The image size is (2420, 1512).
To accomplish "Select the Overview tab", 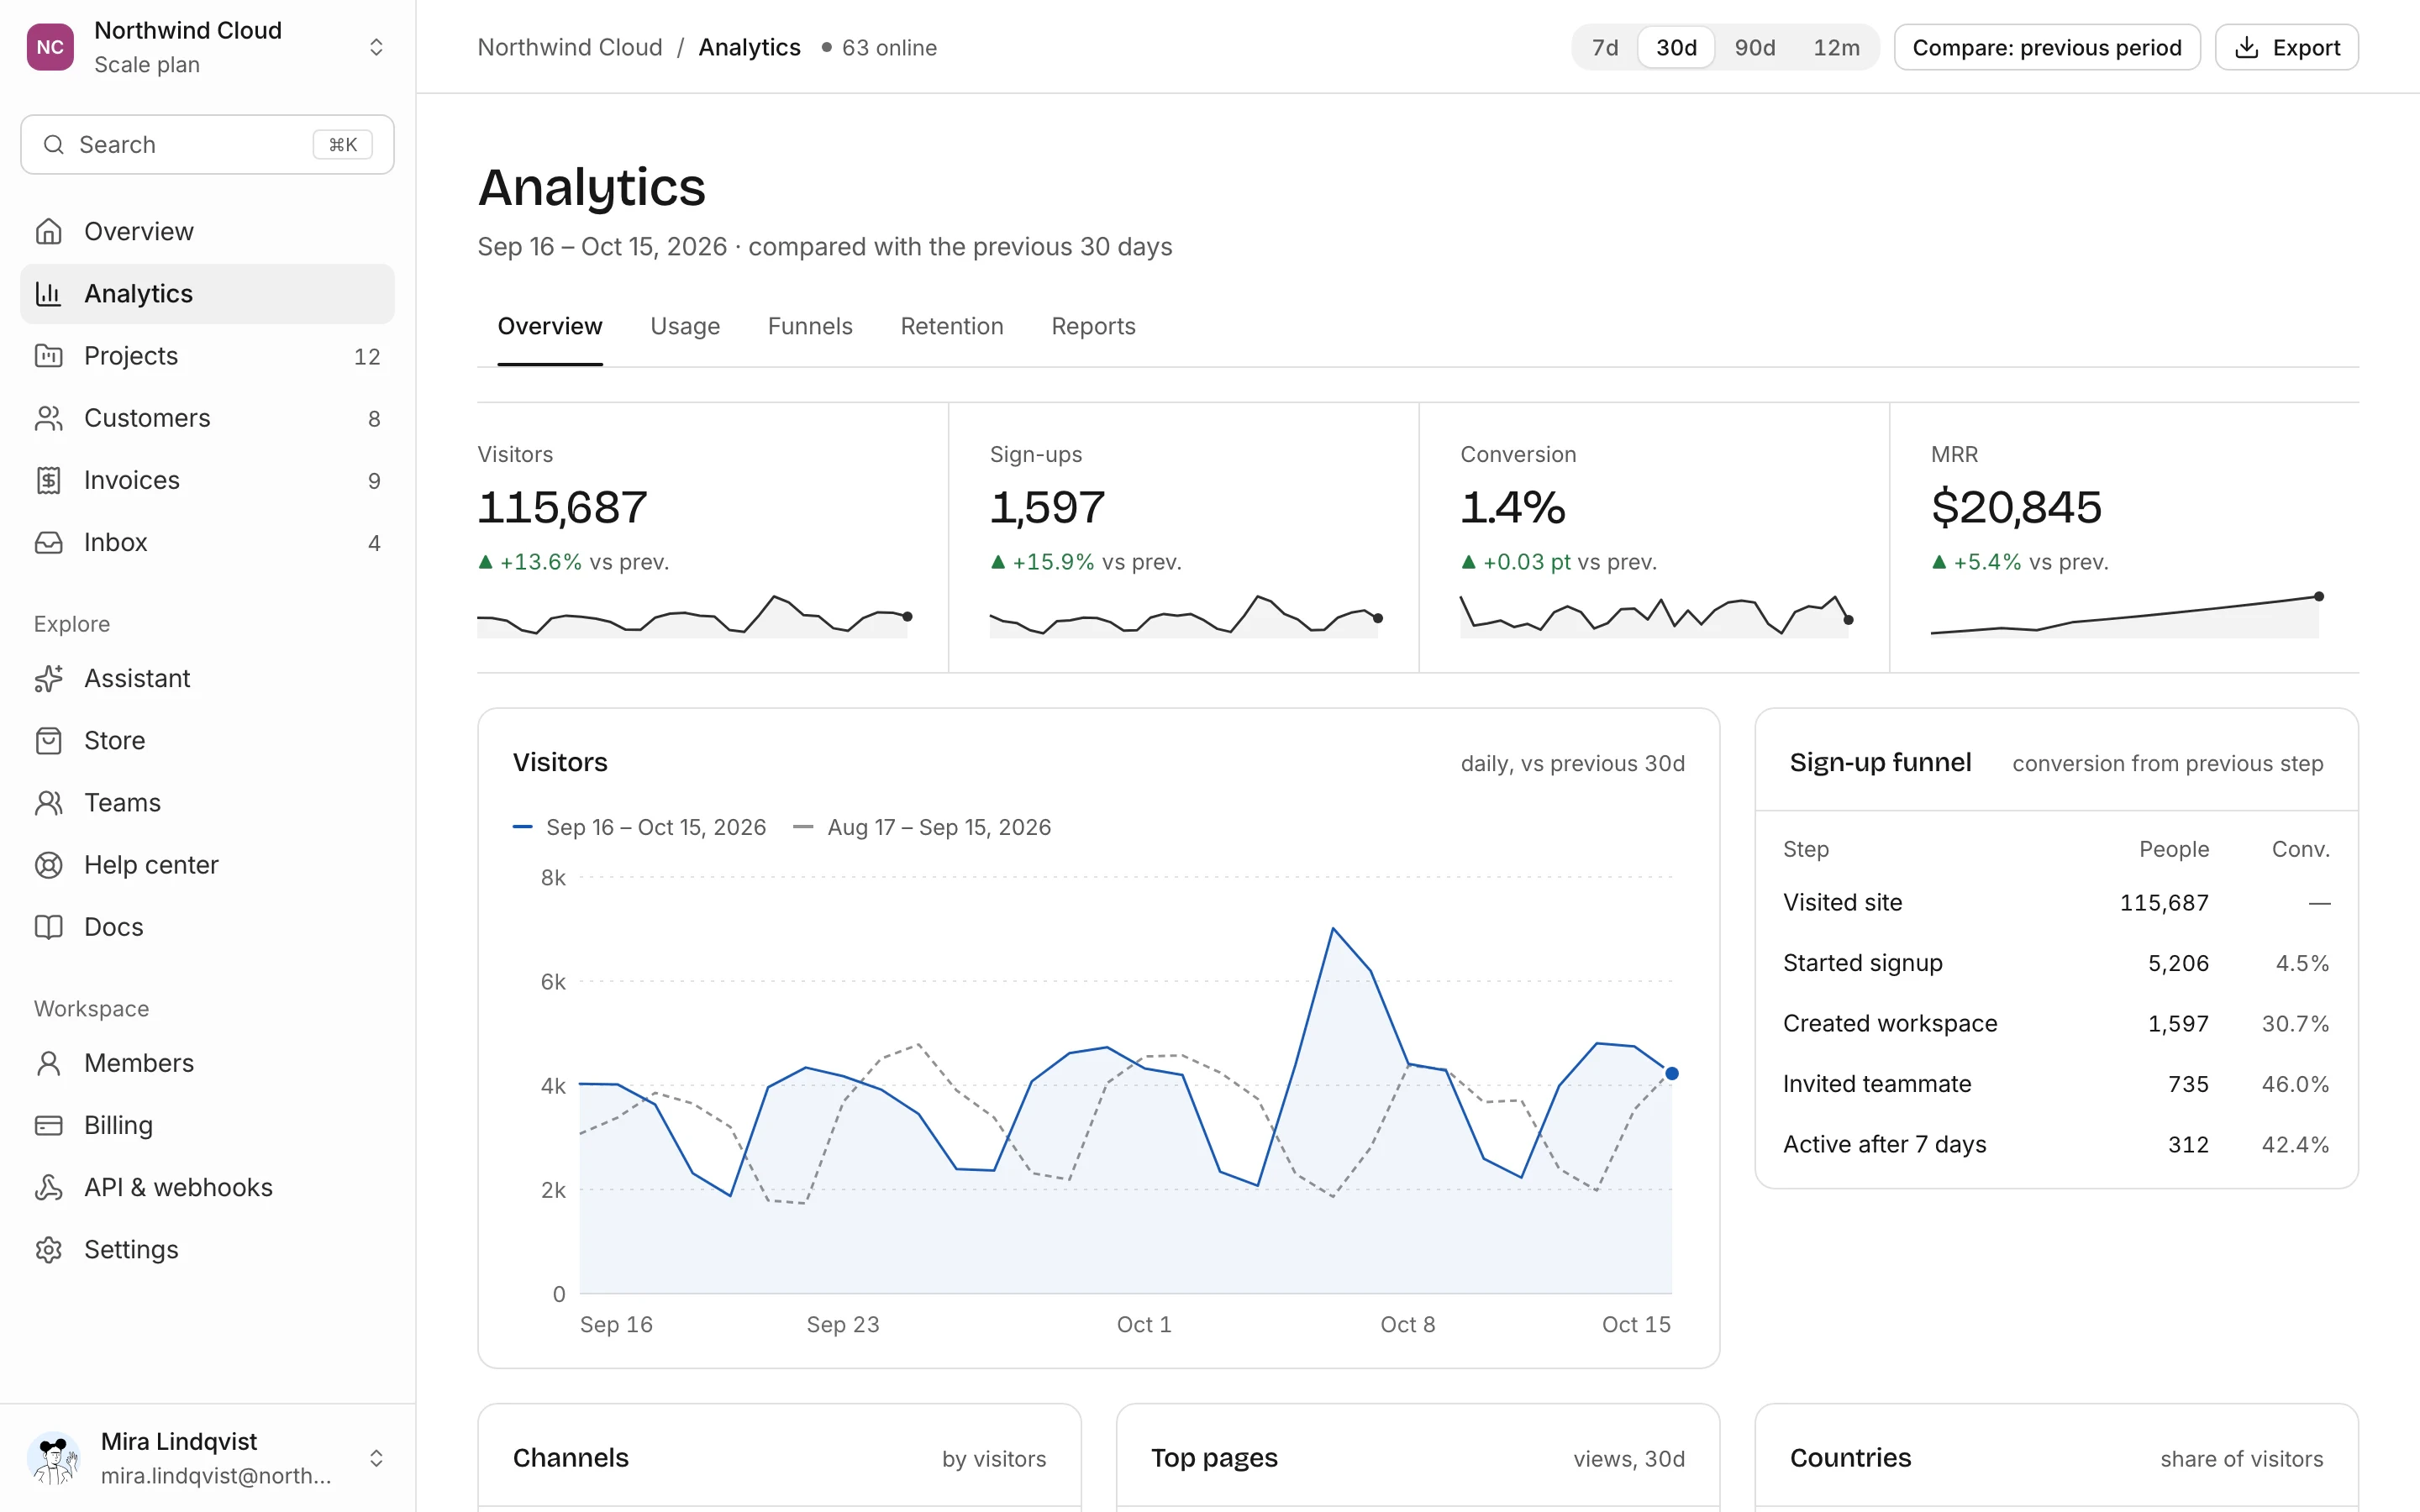I will [550, 326].
